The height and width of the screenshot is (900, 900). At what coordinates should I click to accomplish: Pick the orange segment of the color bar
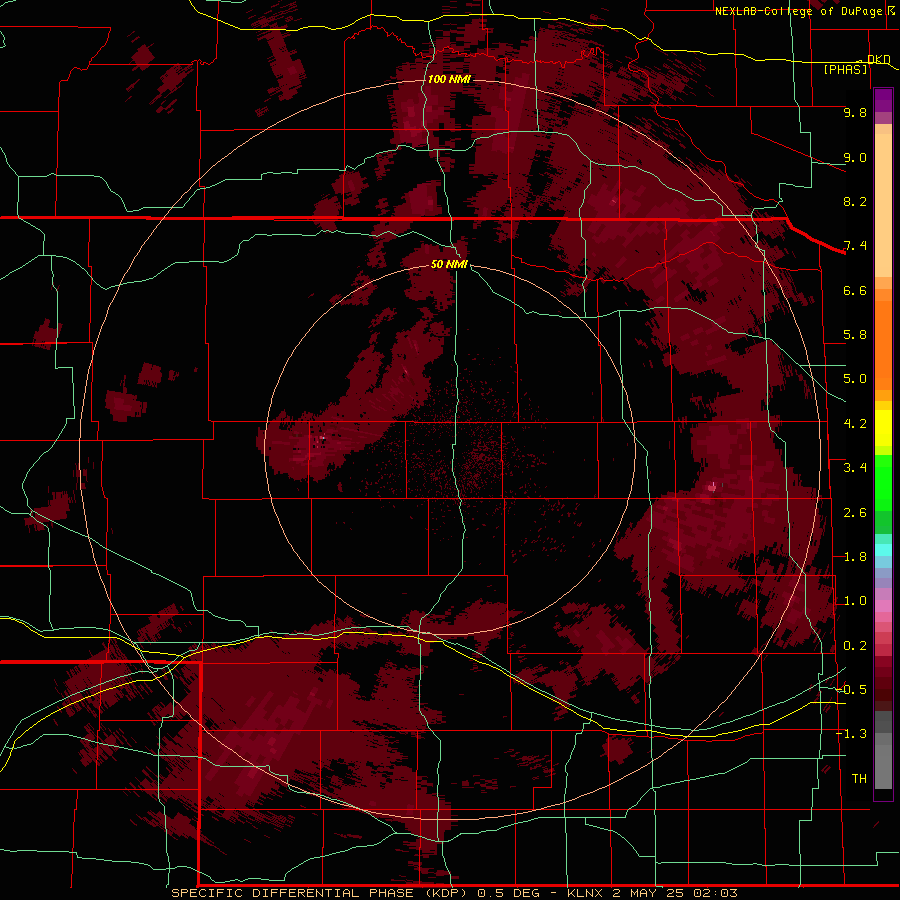(x=883, y=344)
